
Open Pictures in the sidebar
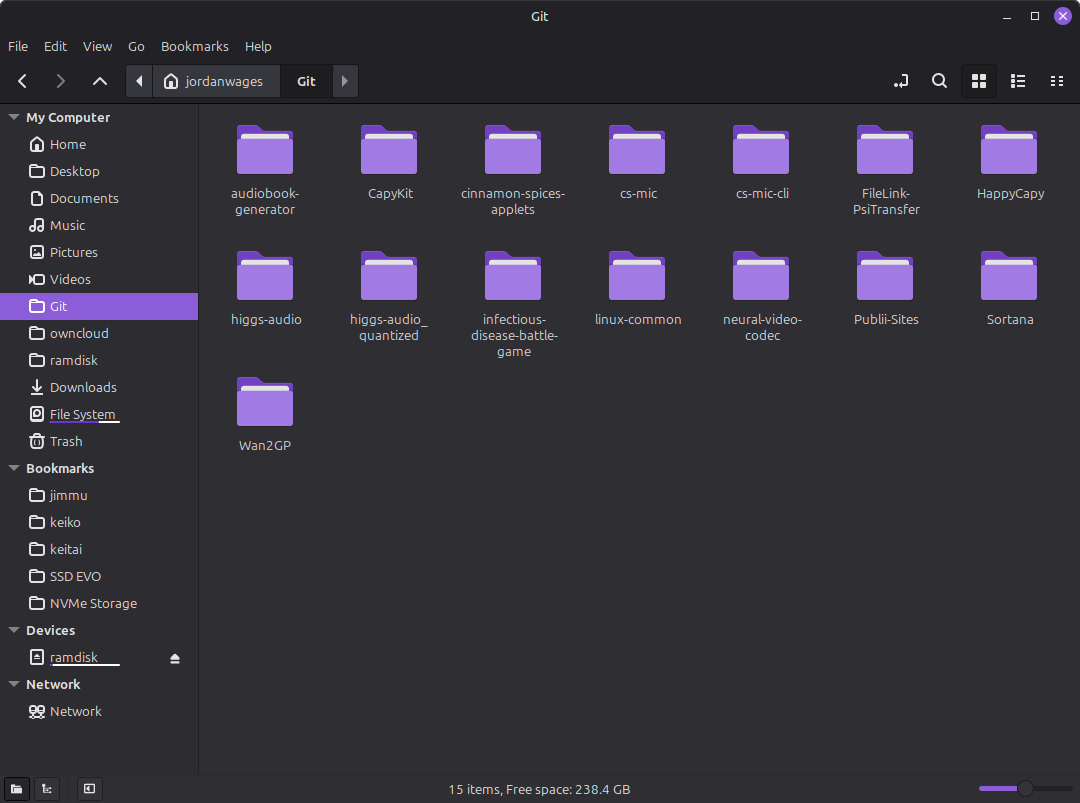(x=99, y=252)
